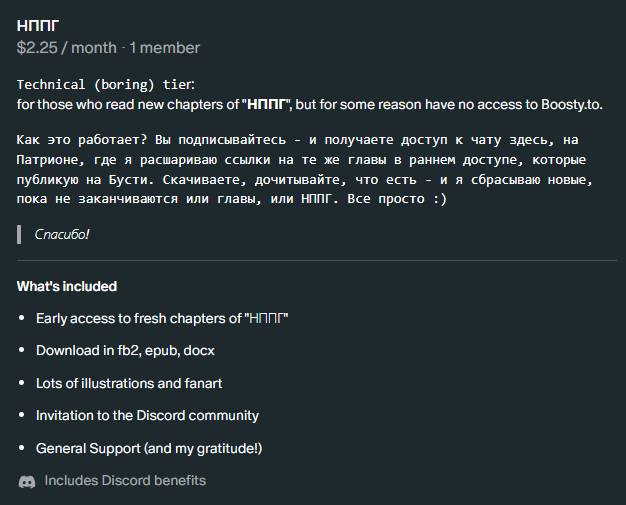Viewport: 626px width, 505px height.
Task: Select the "1 member" count text
Action: (164, 47)
